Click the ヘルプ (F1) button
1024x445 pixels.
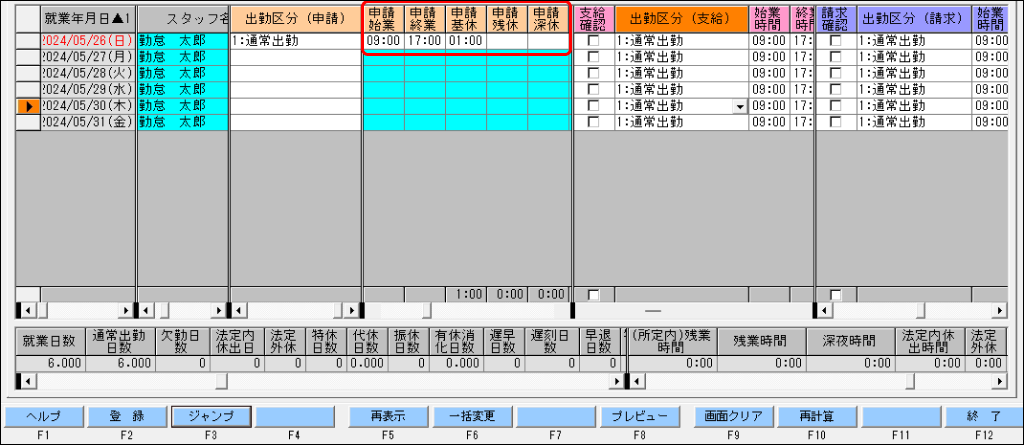tap(44, 416)
